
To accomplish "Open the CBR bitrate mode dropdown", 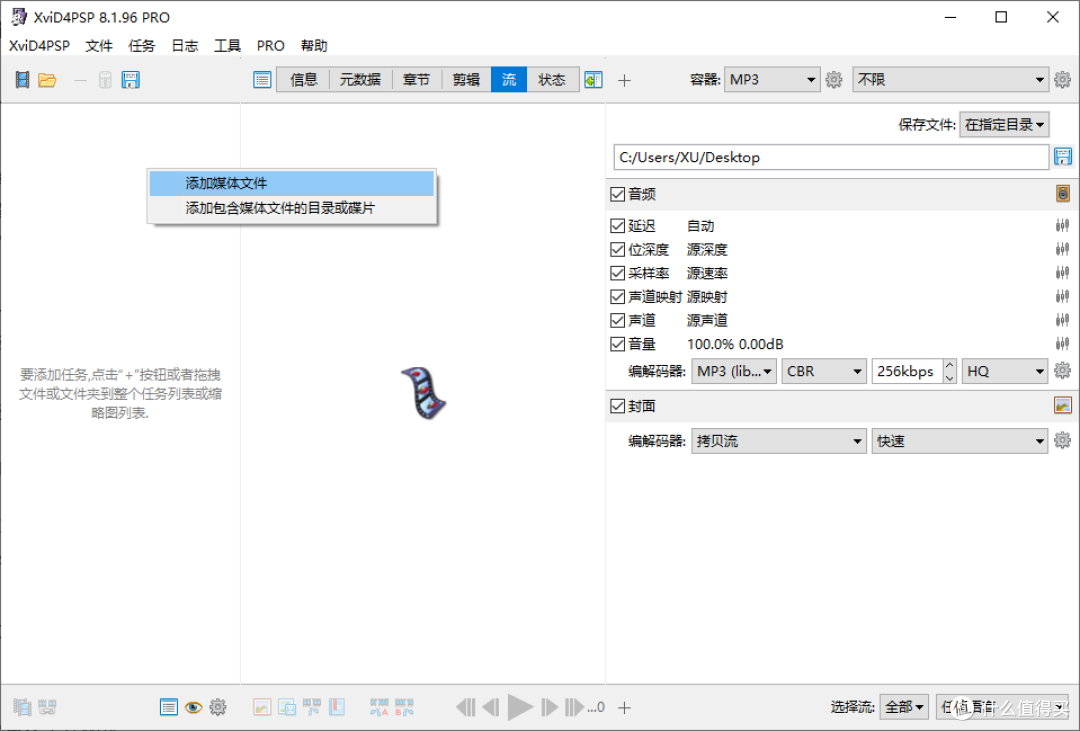I will pyautogui.click(x=824, y=371).
